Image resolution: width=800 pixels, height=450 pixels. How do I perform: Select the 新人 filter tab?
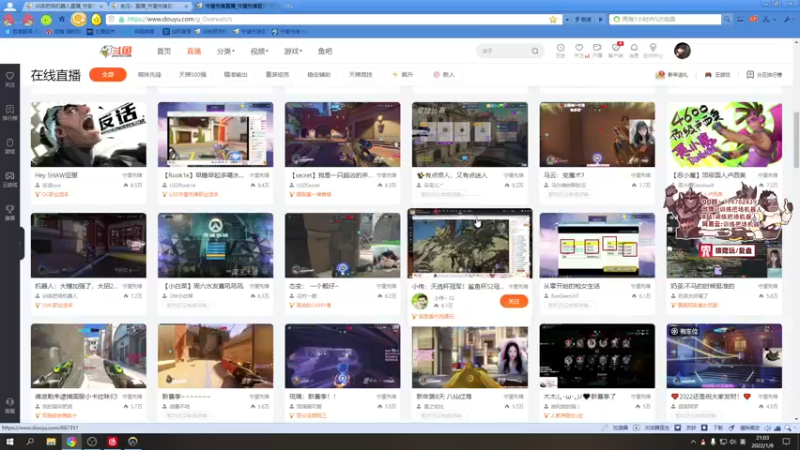(444, 74)
